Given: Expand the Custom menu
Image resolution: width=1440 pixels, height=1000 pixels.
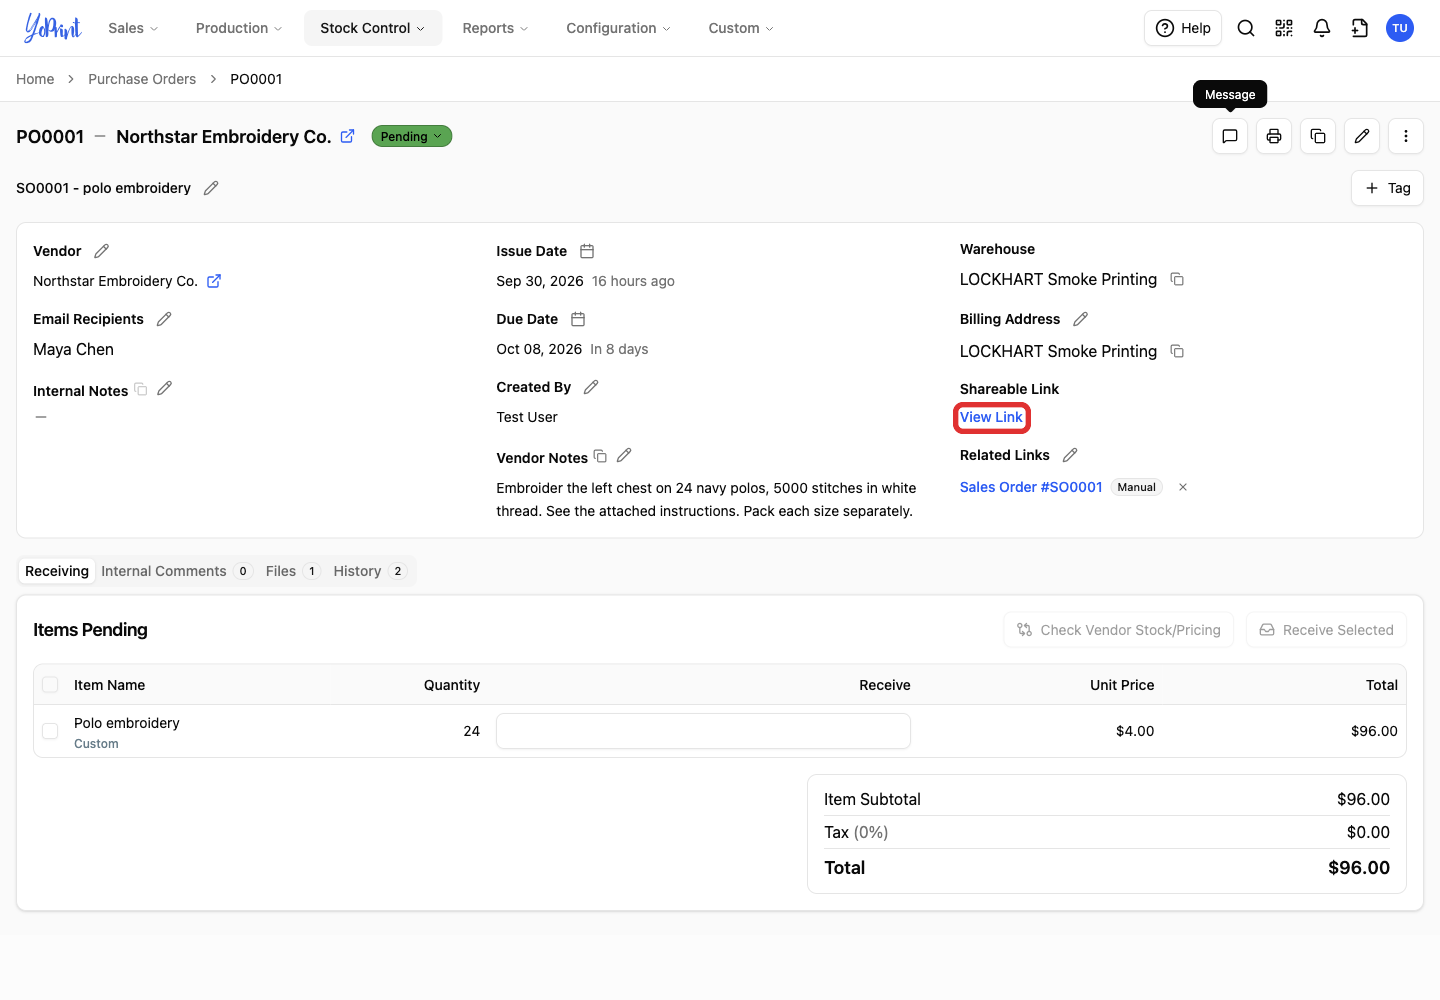Looking at the screenshot, I should pos(741,28).
